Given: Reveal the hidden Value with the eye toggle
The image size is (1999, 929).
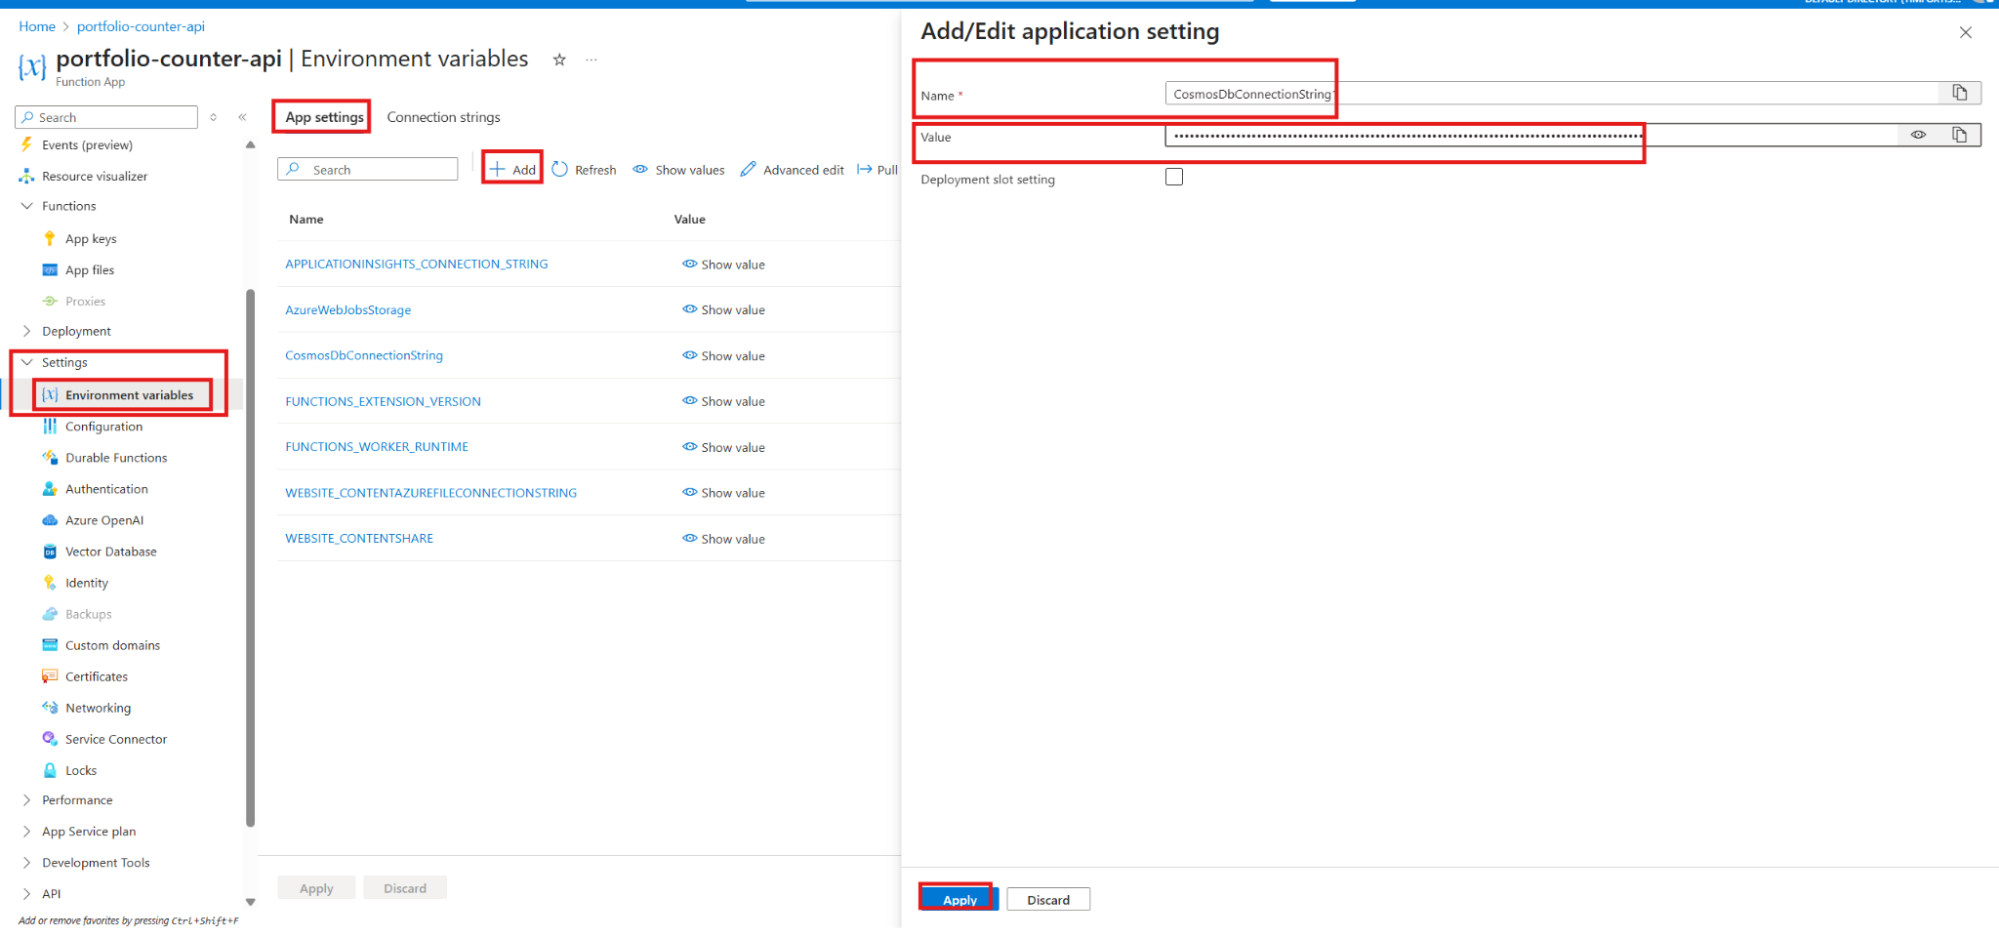Looking at the screenshot, I should click(x=1918, y=134).
